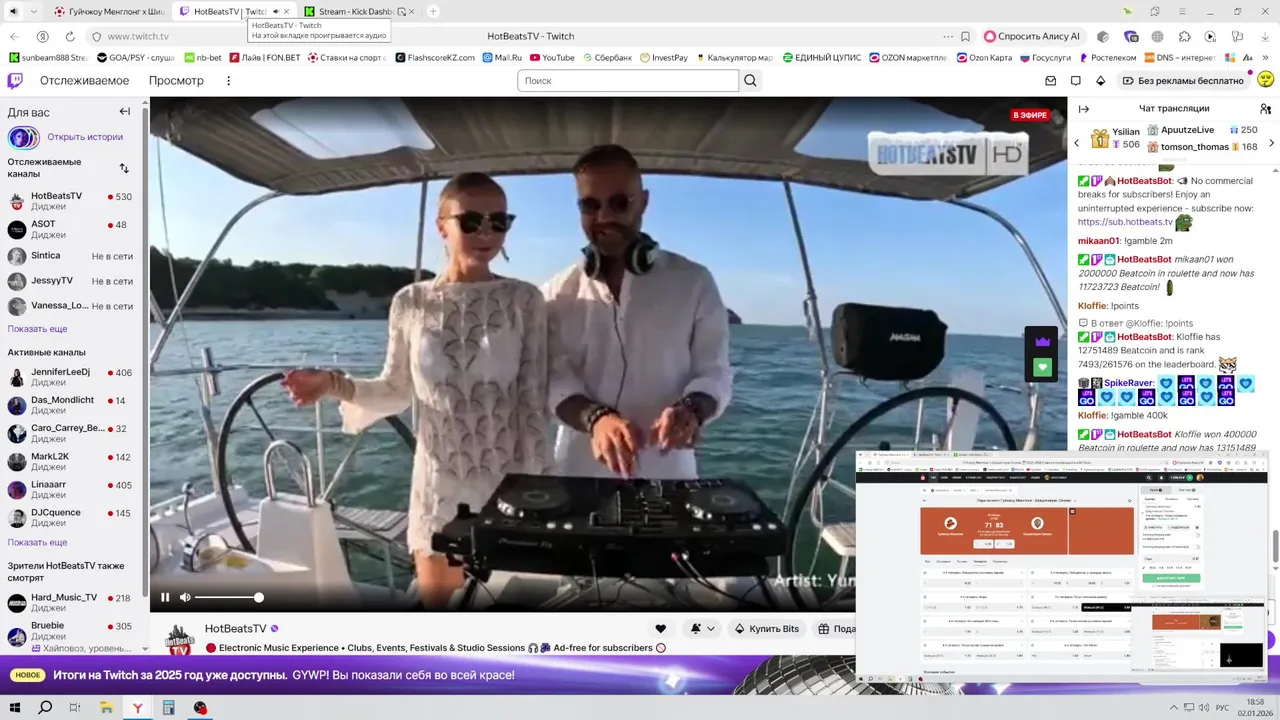The image size is (1280, 720).
Task: Click Спросить Алису AI button
Action: tap(1033, 36)
